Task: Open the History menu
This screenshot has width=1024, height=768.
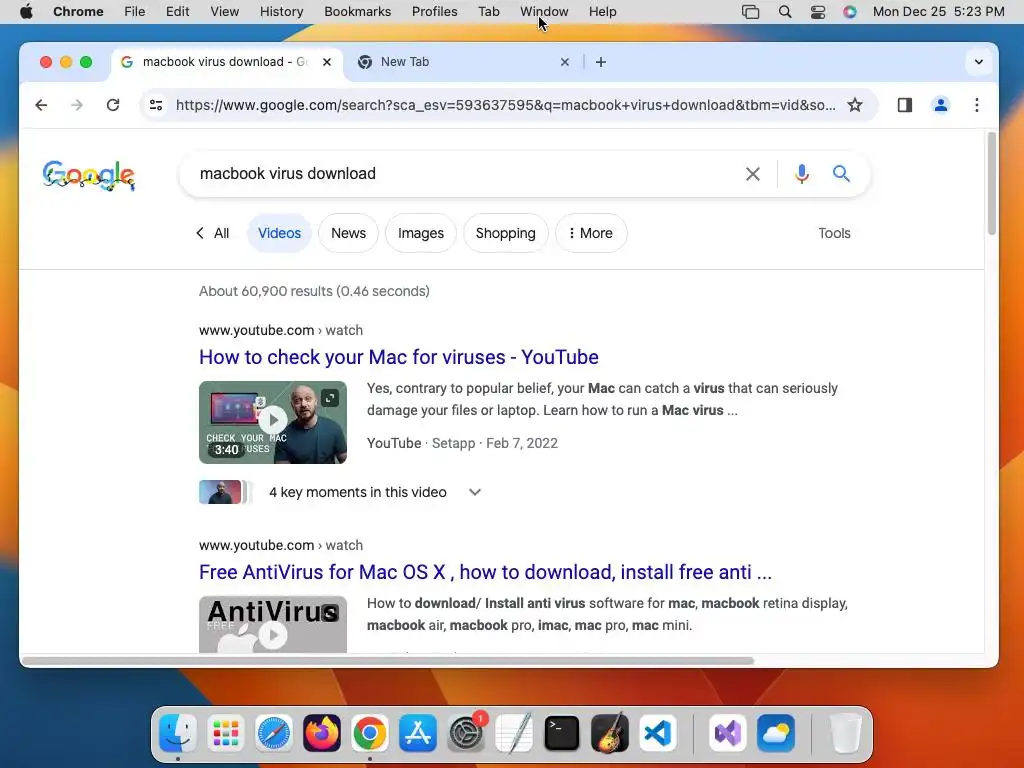Action: (x=281, y=12)
